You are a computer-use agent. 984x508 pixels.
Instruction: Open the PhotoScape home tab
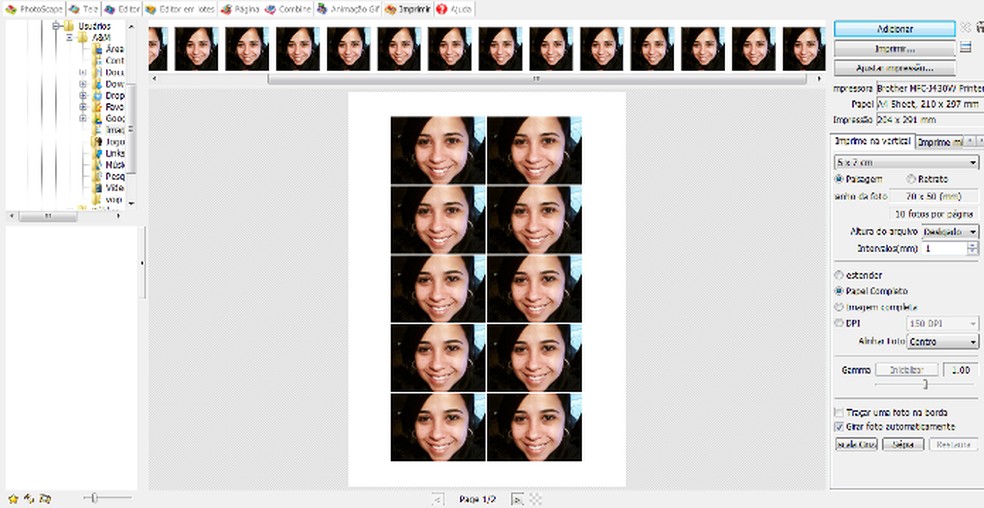point(33,9)
